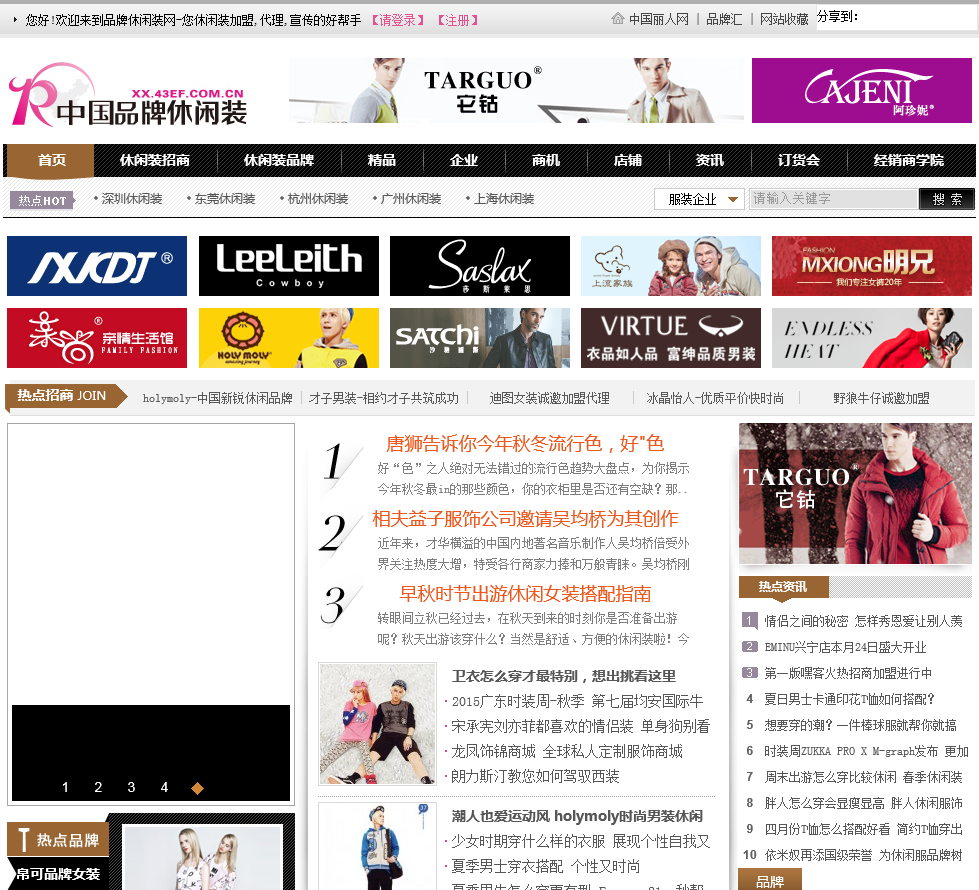Open the 休闲装品牌 navigation item
Viewport: 979px width, 890px height.
click(278, 160)
